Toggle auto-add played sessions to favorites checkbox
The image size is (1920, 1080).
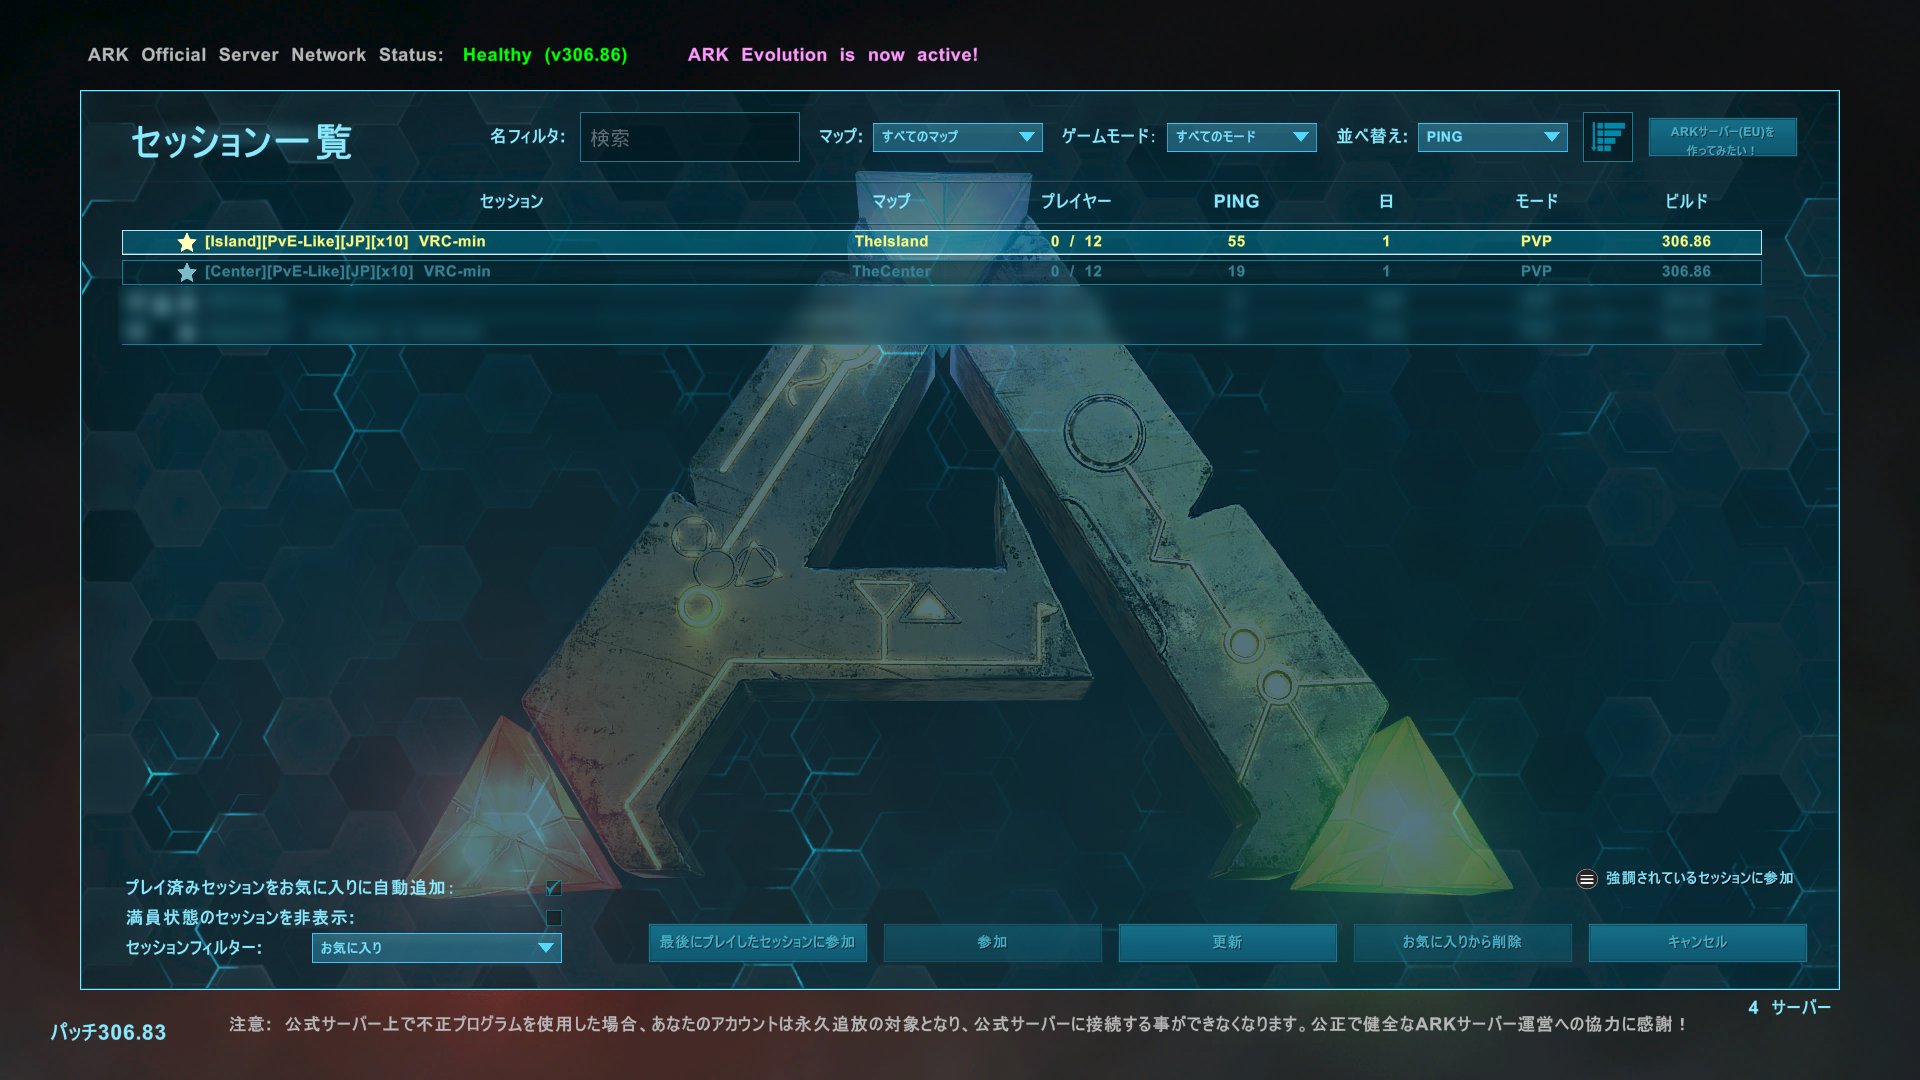pos(554,888)
